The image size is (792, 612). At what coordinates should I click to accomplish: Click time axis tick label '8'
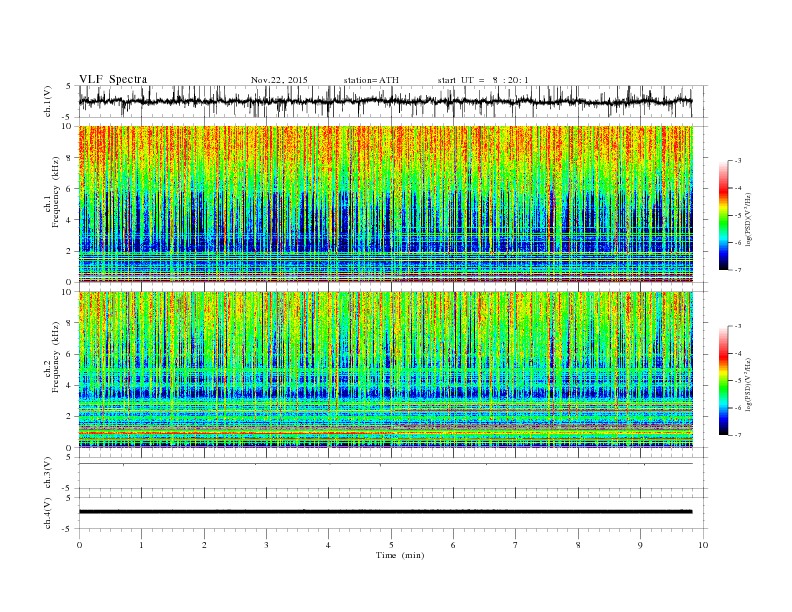pyautogui.click(x=578, y=545)
